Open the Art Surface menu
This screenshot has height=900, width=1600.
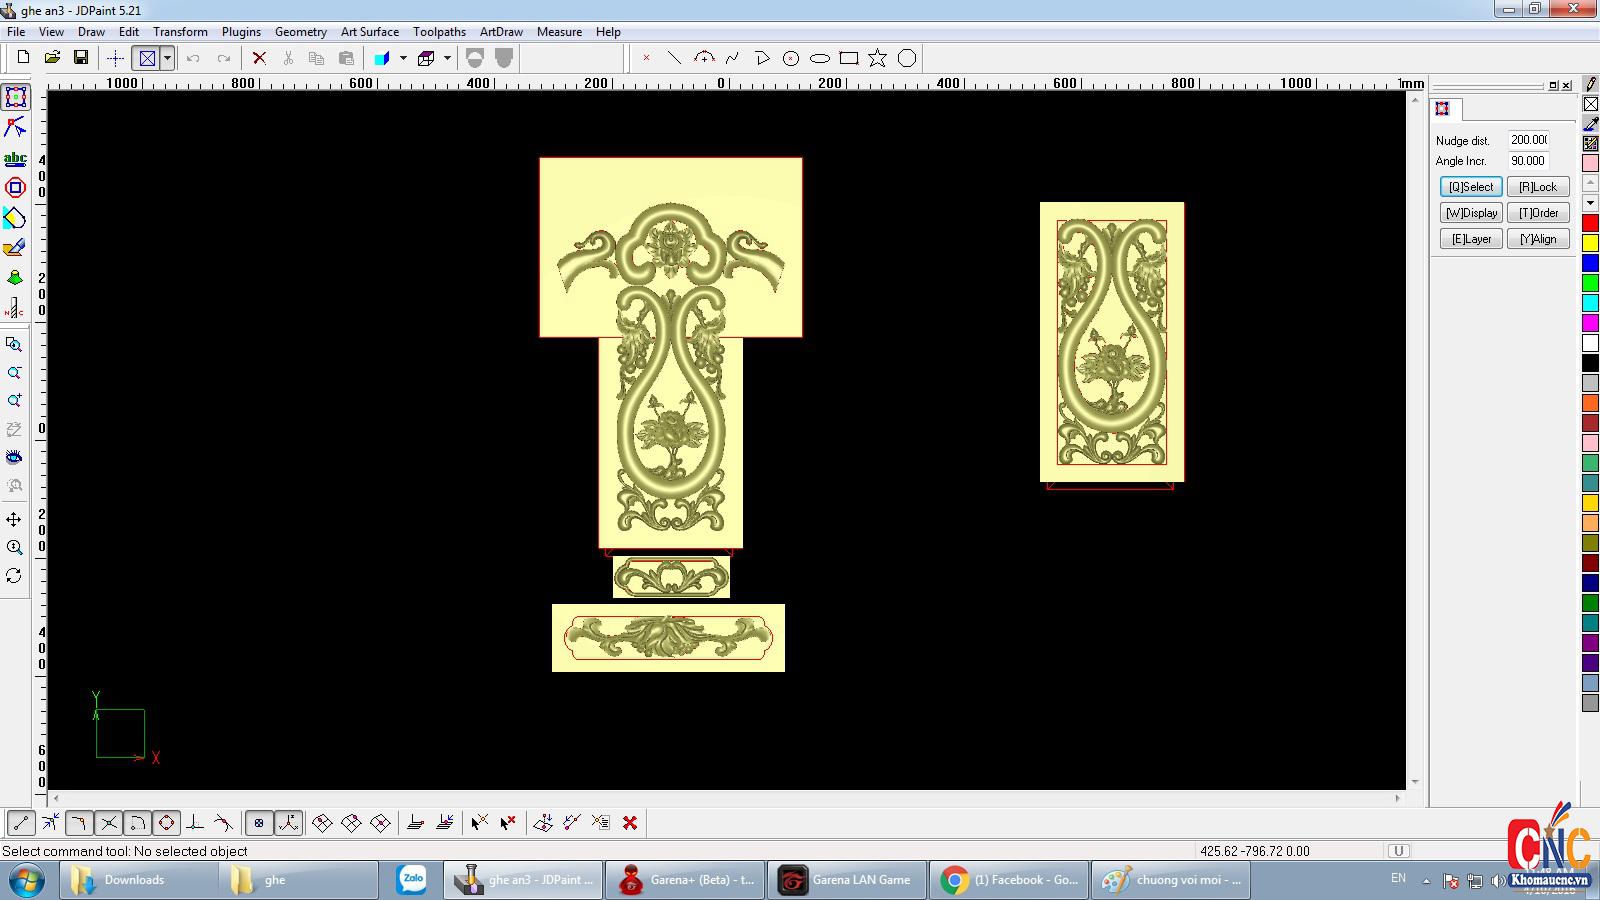[x=369, y=32]
